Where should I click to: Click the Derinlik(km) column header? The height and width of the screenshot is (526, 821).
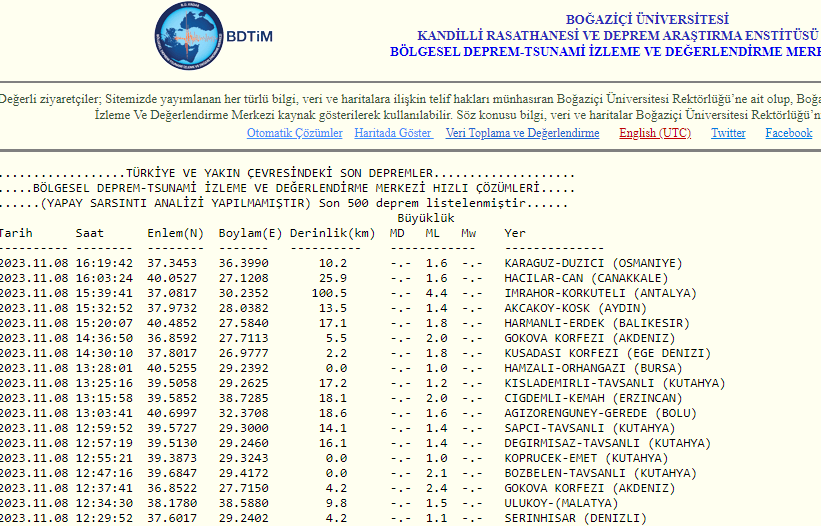(332, 233)
